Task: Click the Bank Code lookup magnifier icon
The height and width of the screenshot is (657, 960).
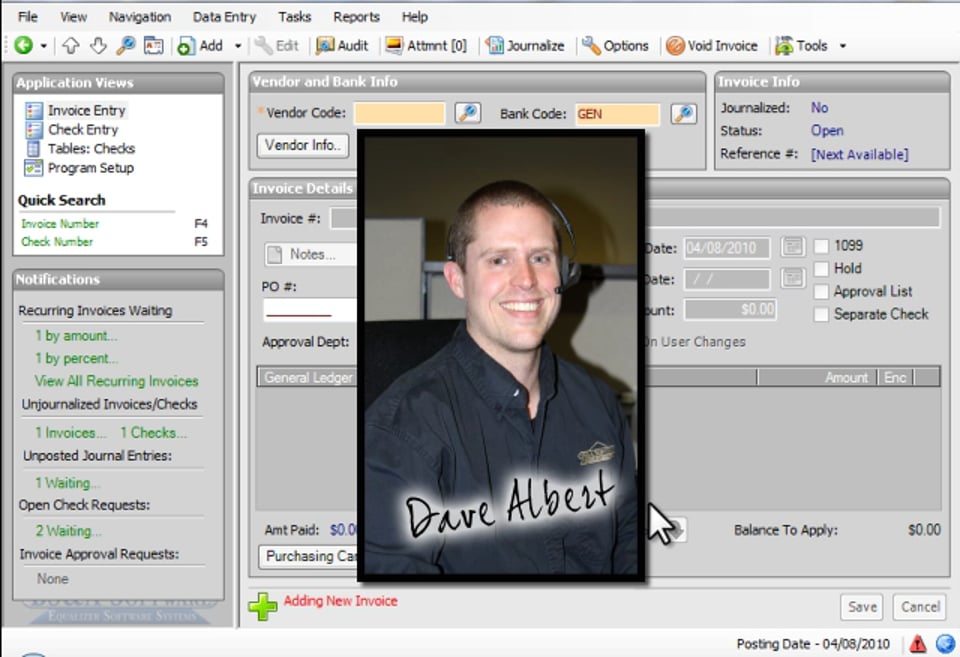Action: point(683,114)
